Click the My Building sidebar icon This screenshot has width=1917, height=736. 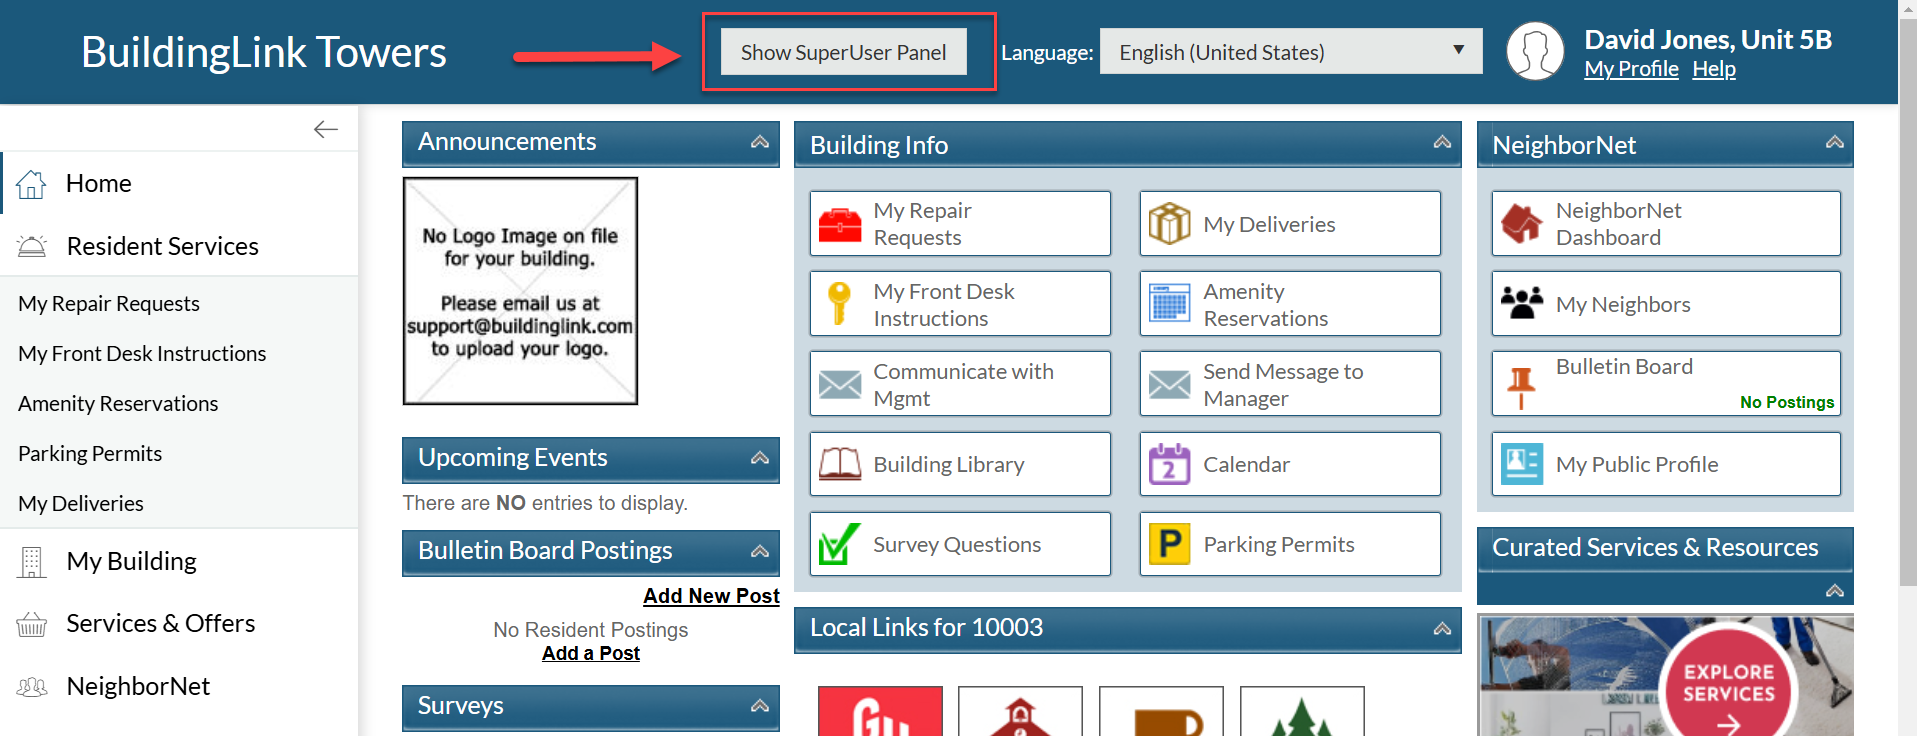tap(32, 562)
